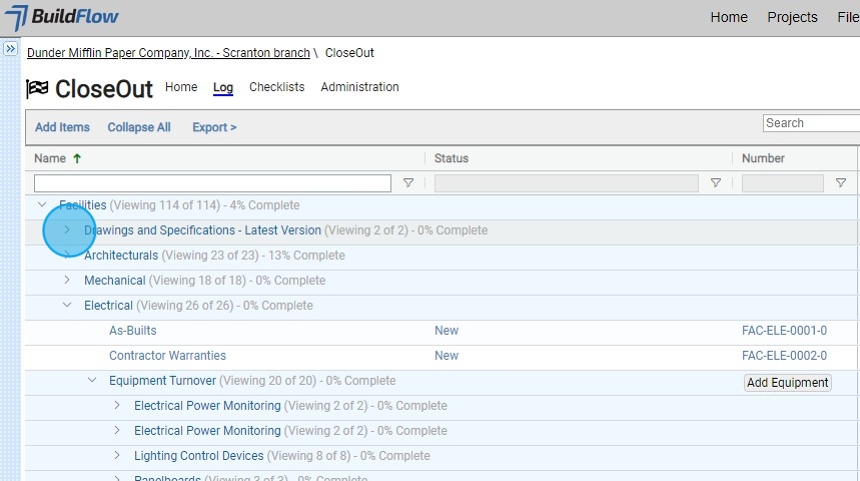Image resolution: width=860 pixels, height=481 pixels.
Task: Open the As-Builts item
Action: click(133, 330)
